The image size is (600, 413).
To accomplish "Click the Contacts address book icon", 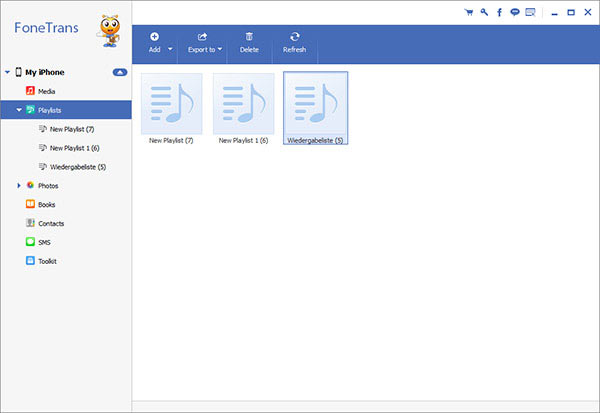I will pyautogui.click(x=30, y=223).
